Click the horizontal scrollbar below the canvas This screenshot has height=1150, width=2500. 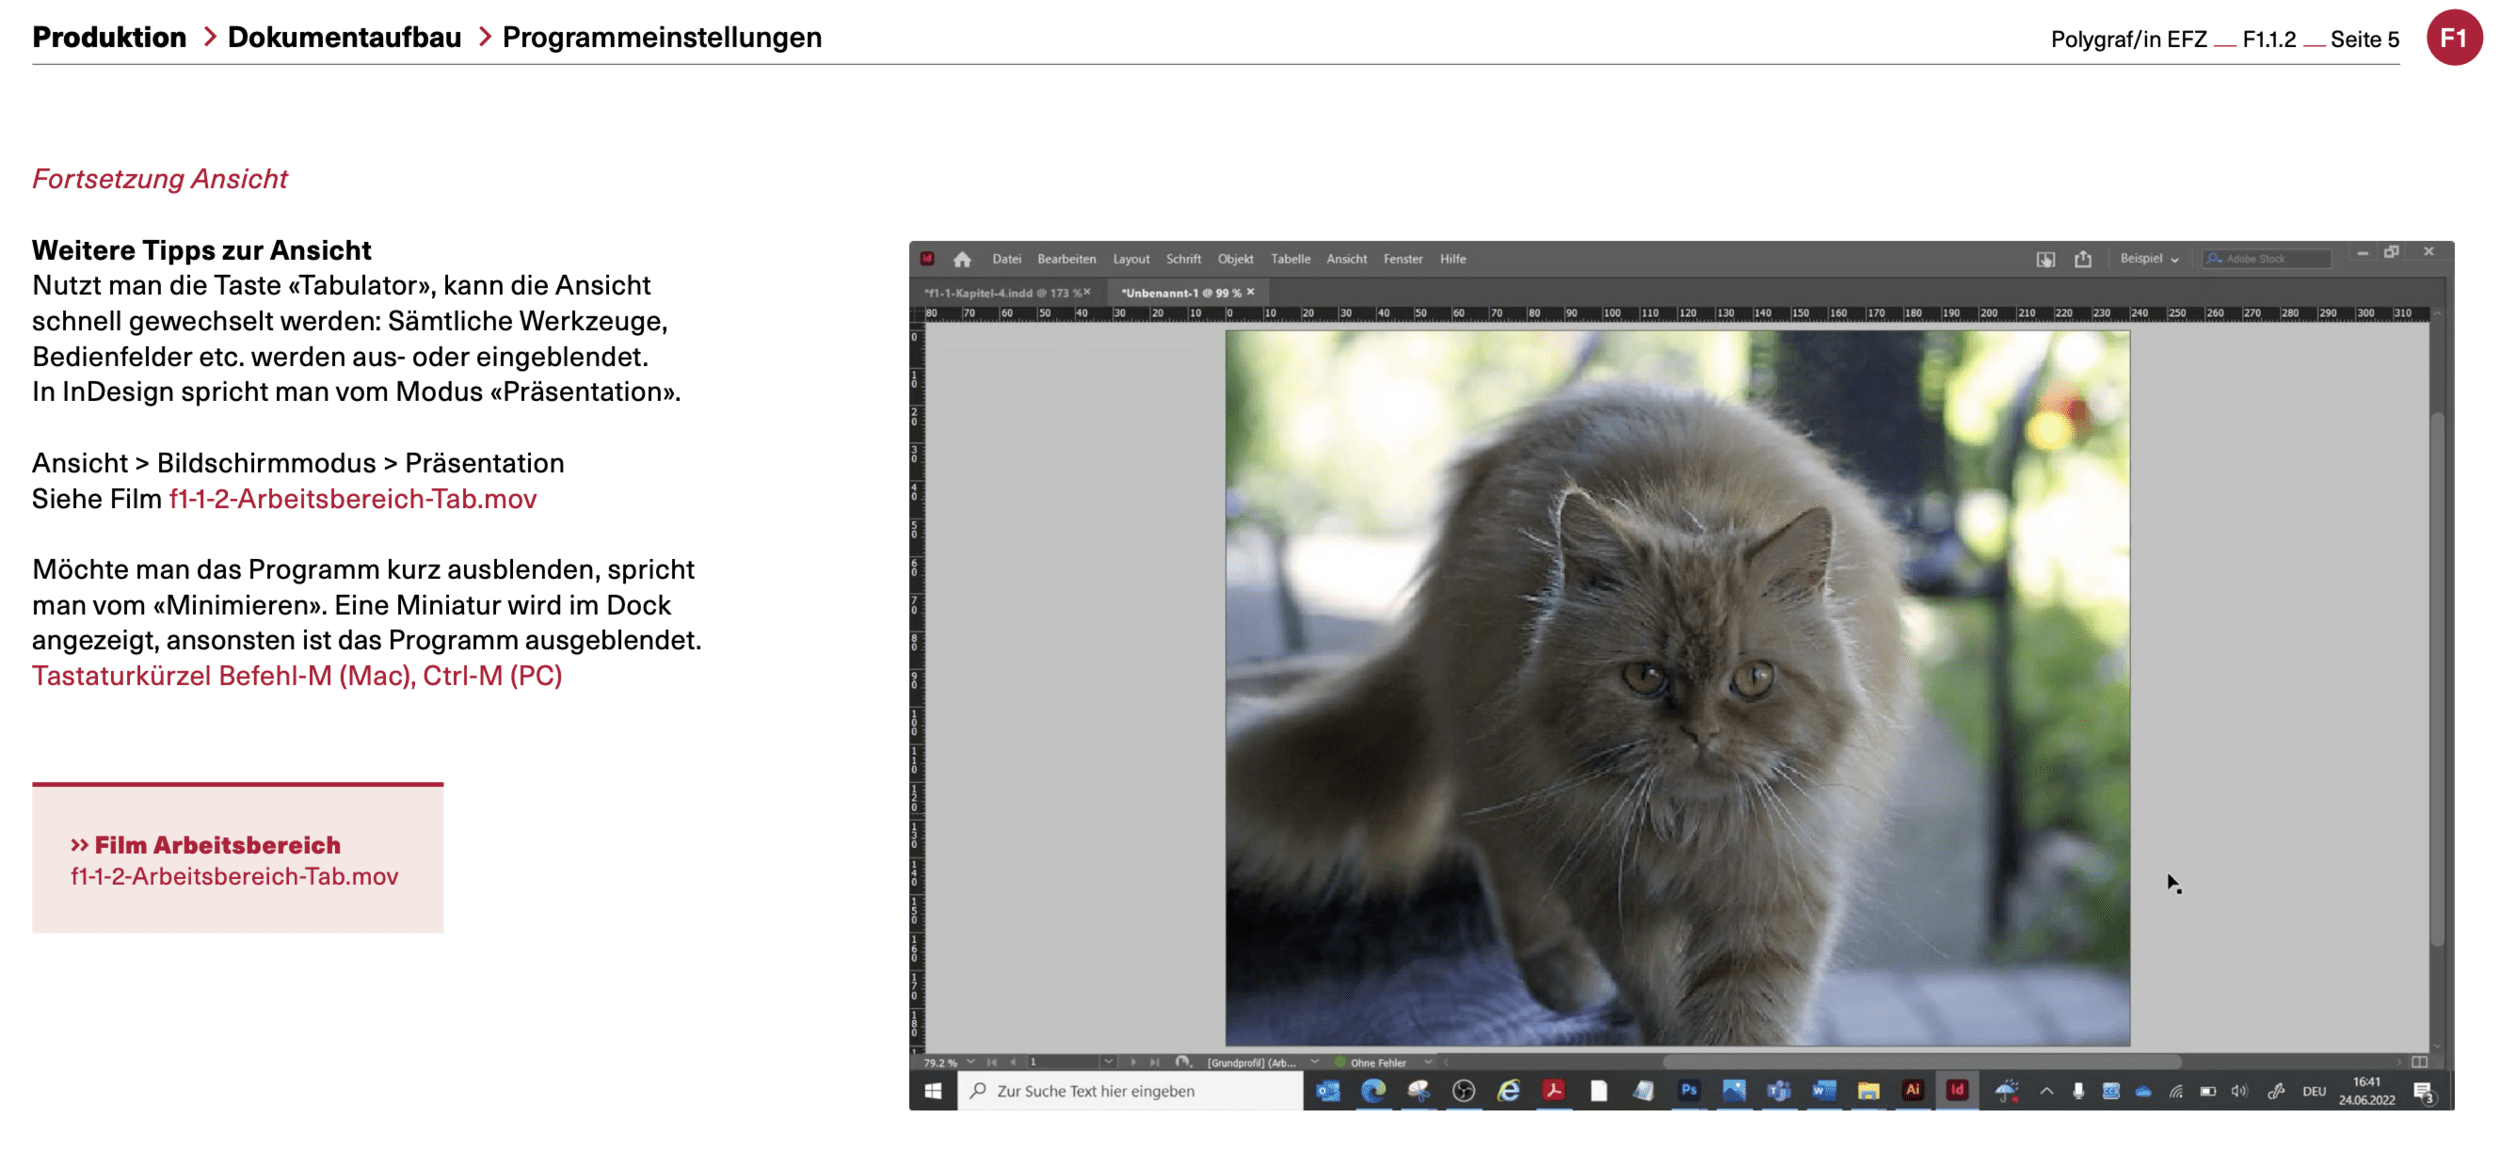pos(1920,1062)
